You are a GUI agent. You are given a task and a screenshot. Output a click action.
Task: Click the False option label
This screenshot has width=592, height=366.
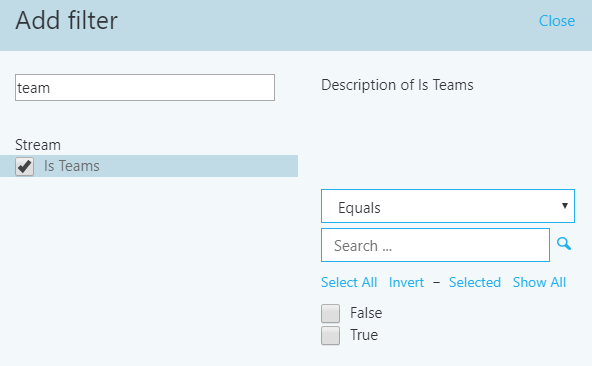tap(366, 313)
